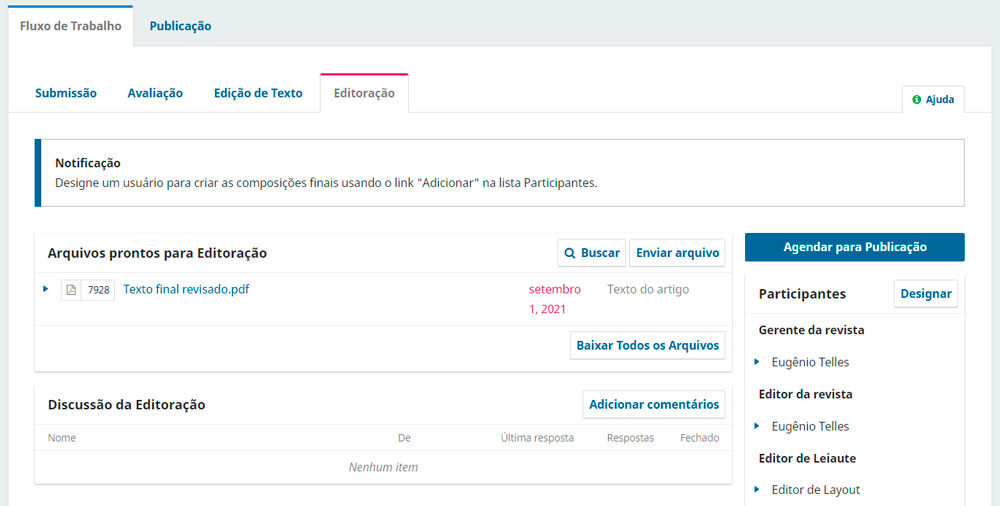
Task: Click the Editor de Leiaute role heading
Action: pos(807,458)
